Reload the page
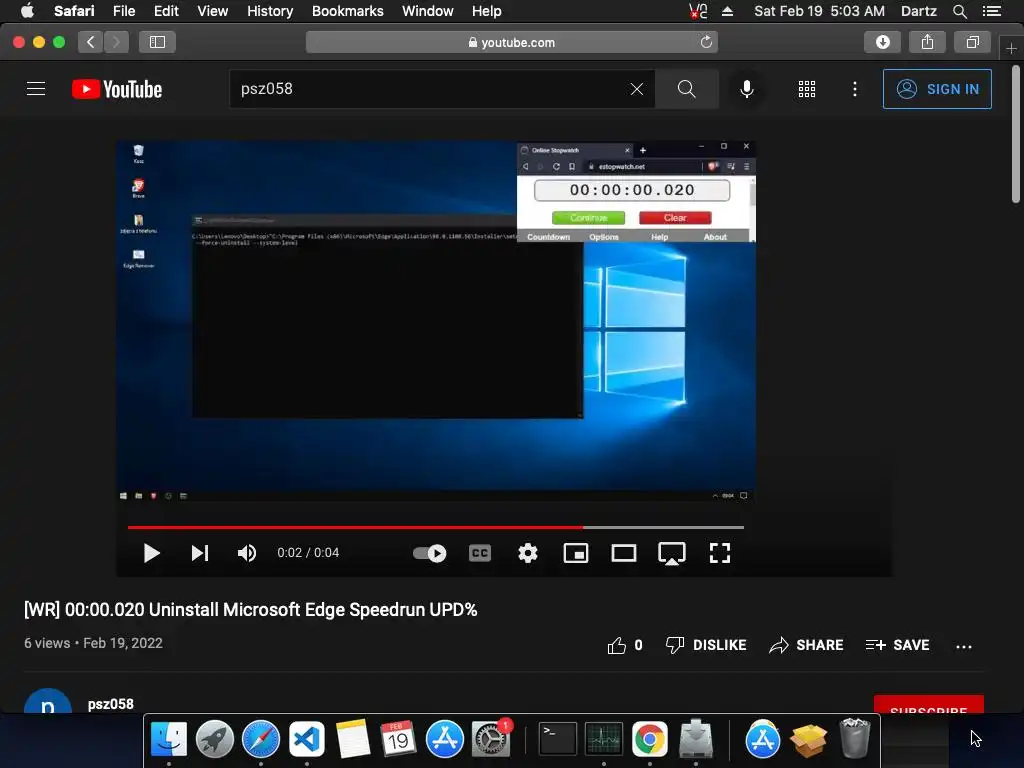This screenshot has height=768, width=1024. [706, 42]
